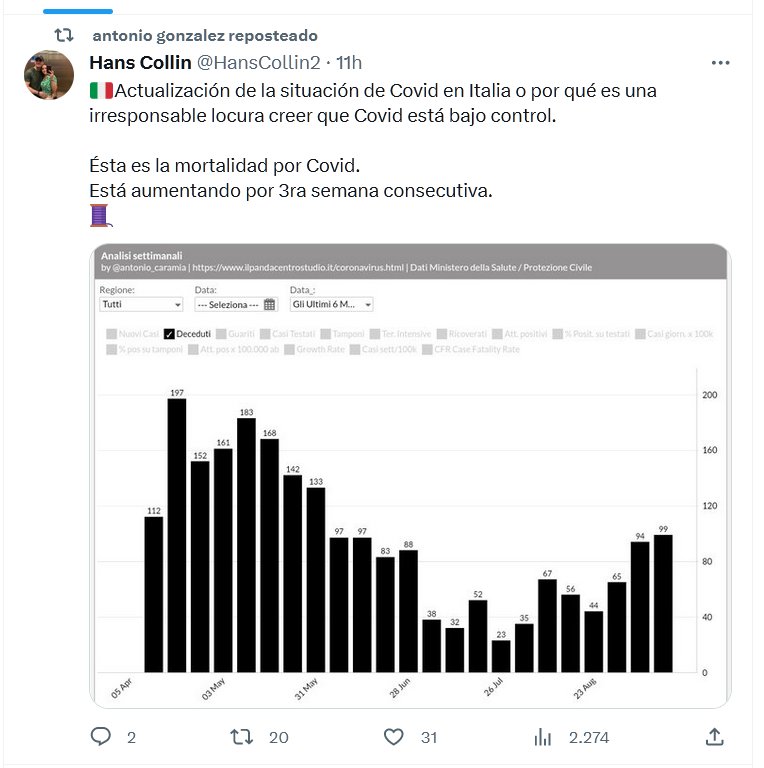Viewport: 764px width, 768px height.
Task: Click the calendar icon in Data field
Action: (270, 304)
